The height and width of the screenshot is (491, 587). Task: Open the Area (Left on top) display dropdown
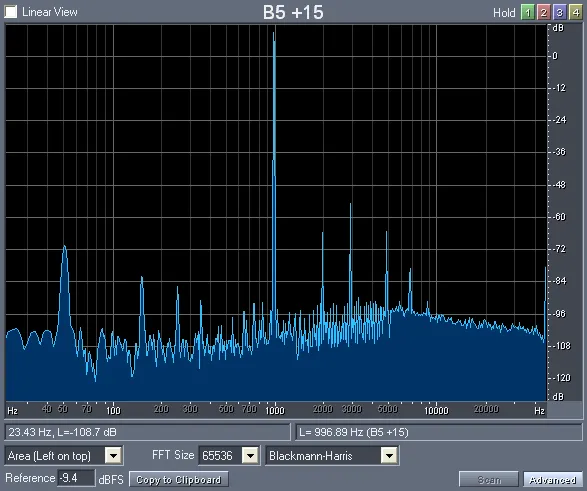[113, 455]
